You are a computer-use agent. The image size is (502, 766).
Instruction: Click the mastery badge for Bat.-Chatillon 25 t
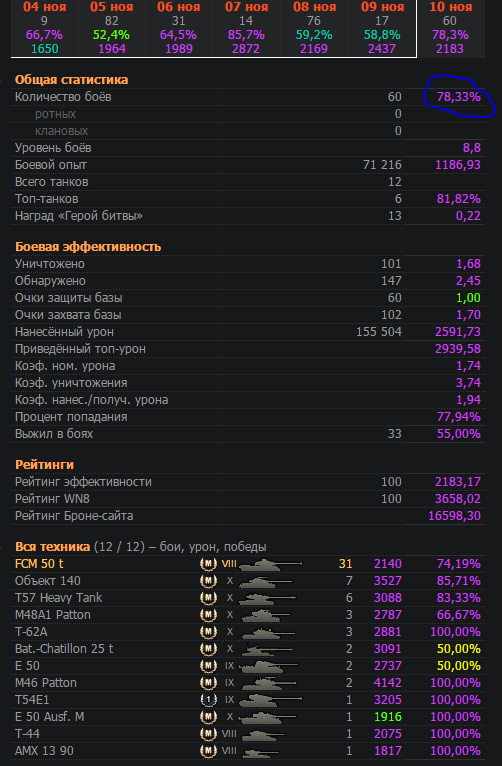(208, 649)
